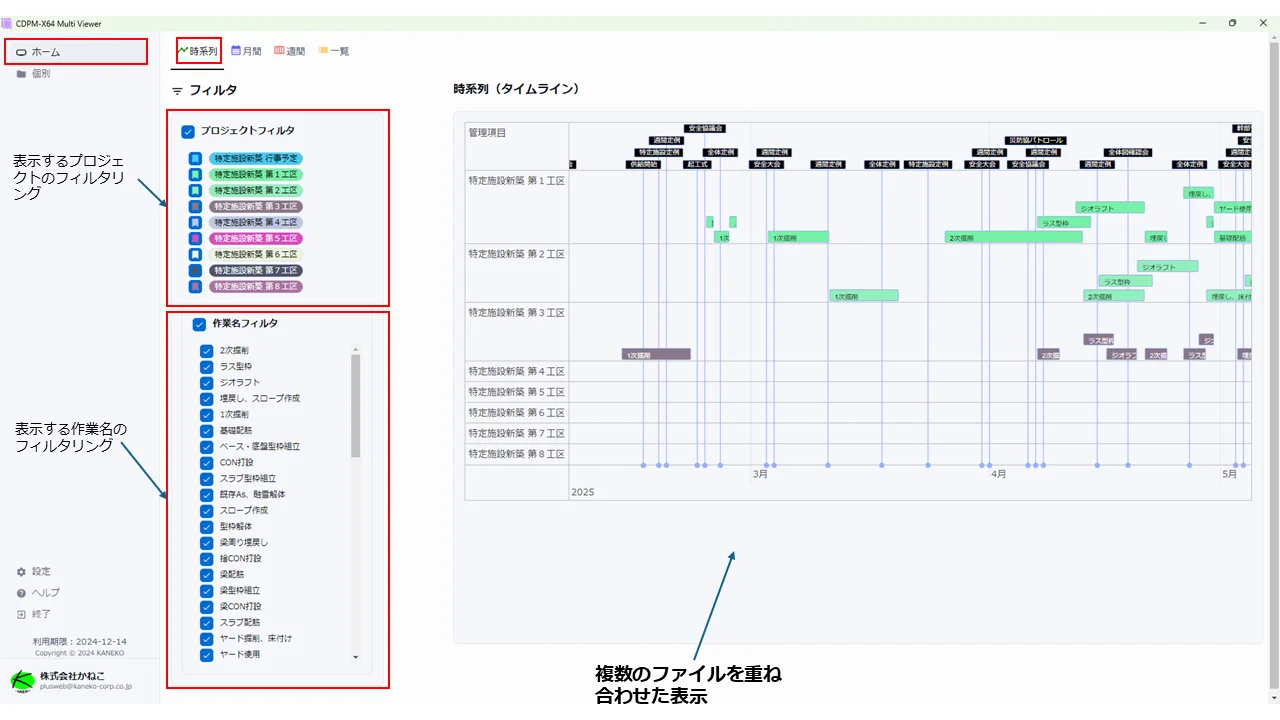The image size is (1280, 720).
Task: Toggle bookmark icon for 特定施設新築 第８工区
Action: tap(196, 286)
